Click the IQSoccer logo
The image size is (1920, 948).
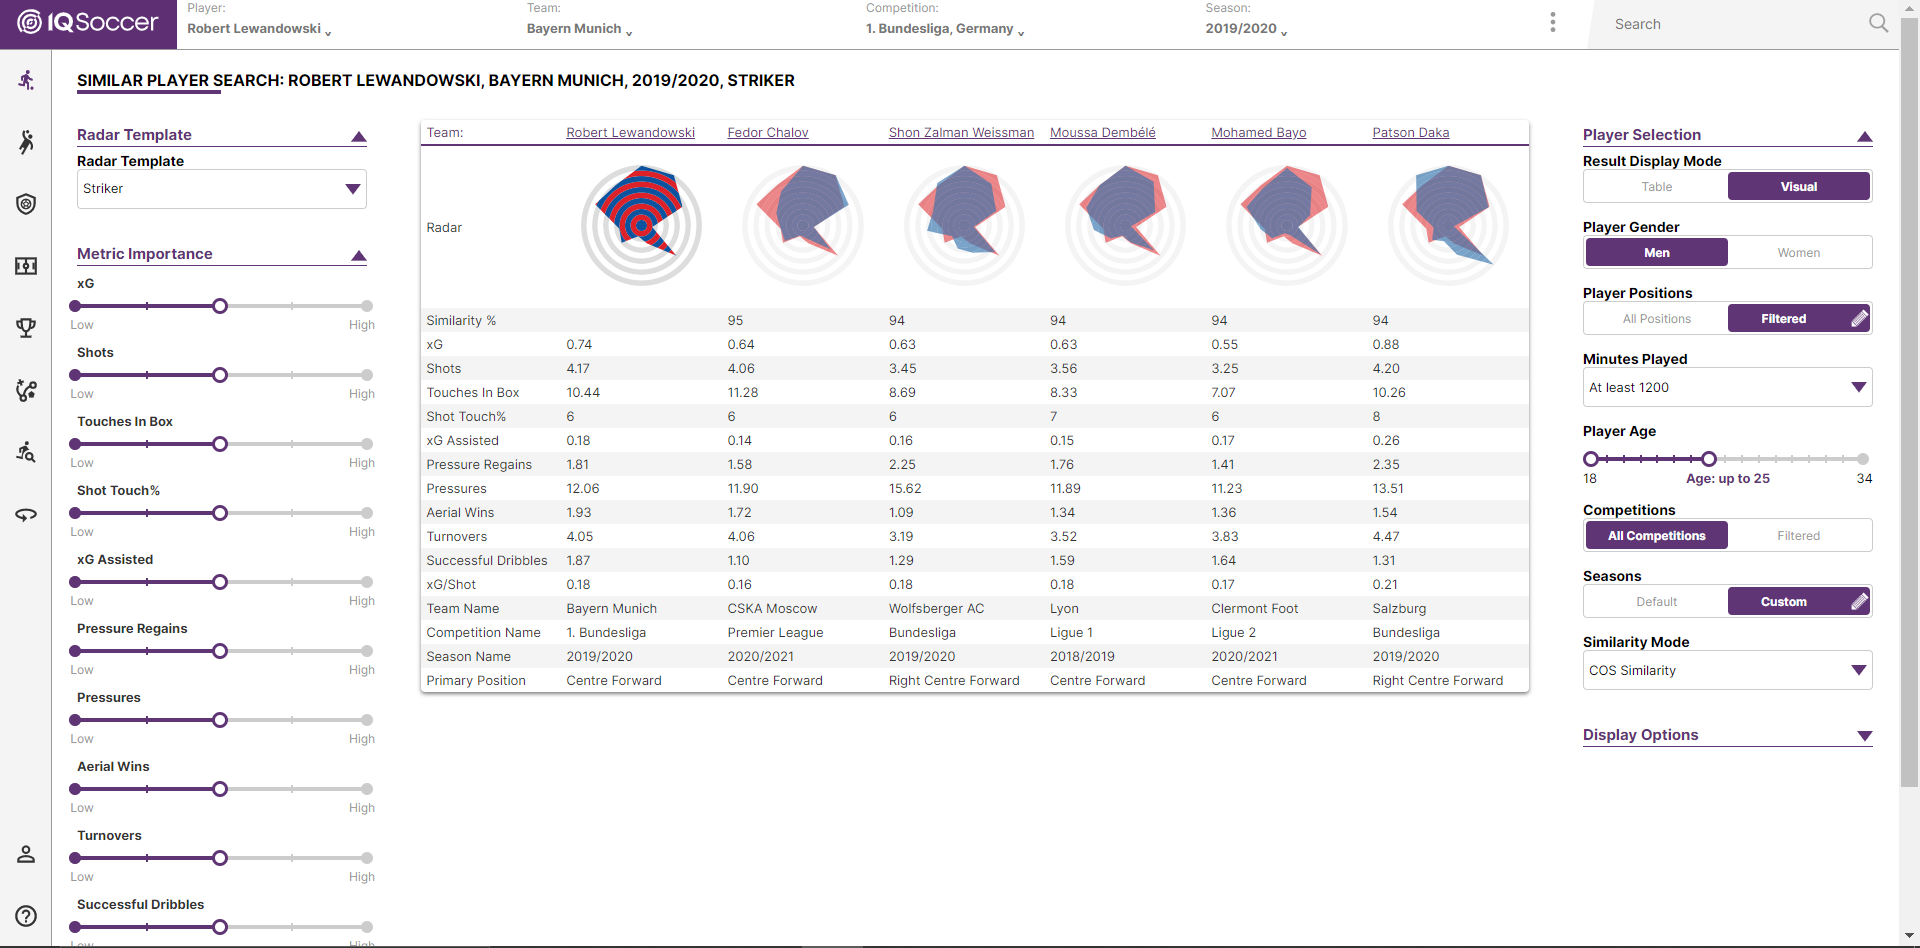[88, 22]
